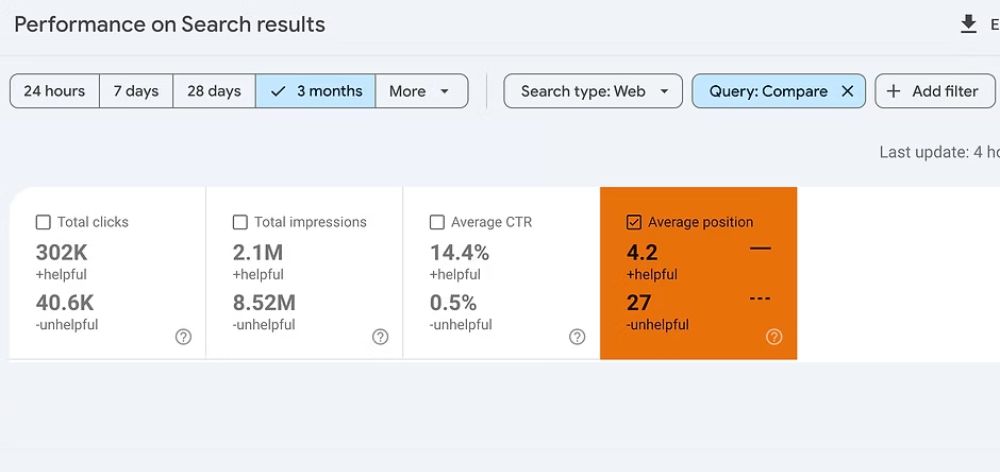The width and height of the screenshot is (1000, 472).
Task: Enable the Average CTR checkbox
Action: (x=437, y=222)
